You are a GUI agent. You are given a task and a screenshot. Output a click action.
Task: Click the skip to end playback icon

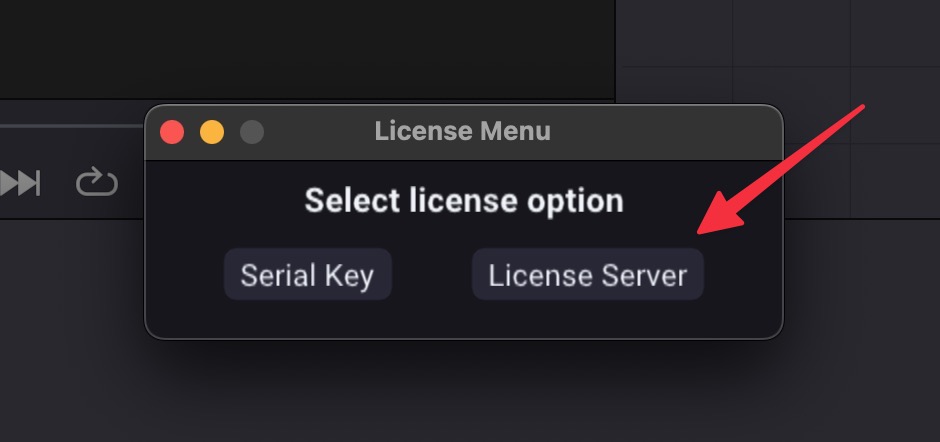(20, 183)
